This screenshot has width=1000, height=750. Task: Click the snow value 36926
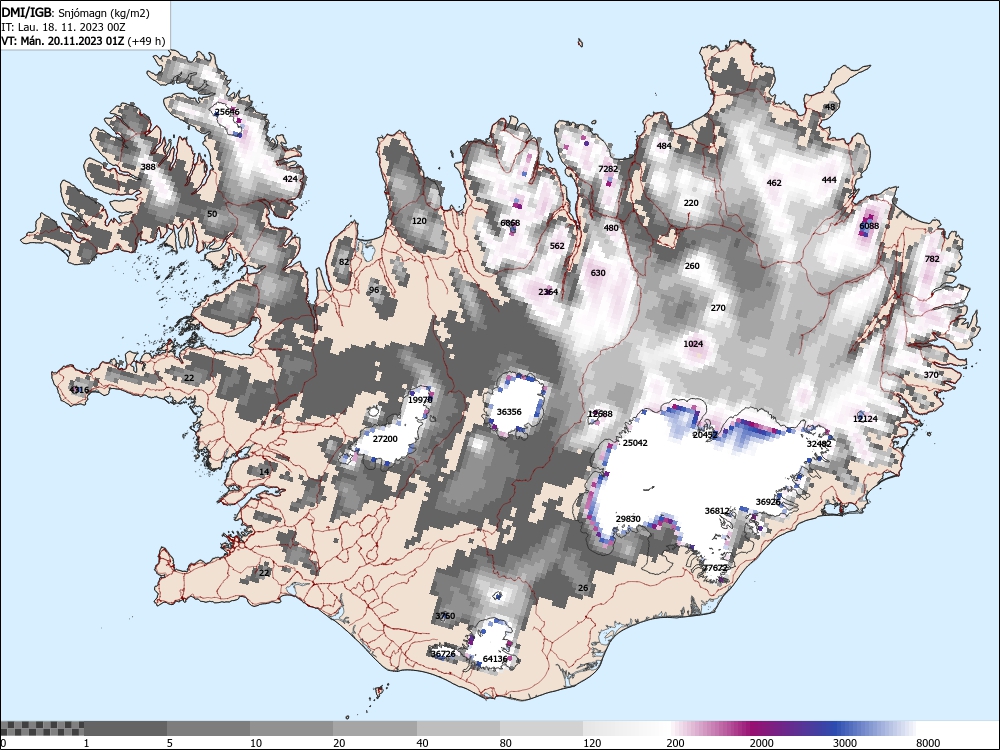coord(768,502)
